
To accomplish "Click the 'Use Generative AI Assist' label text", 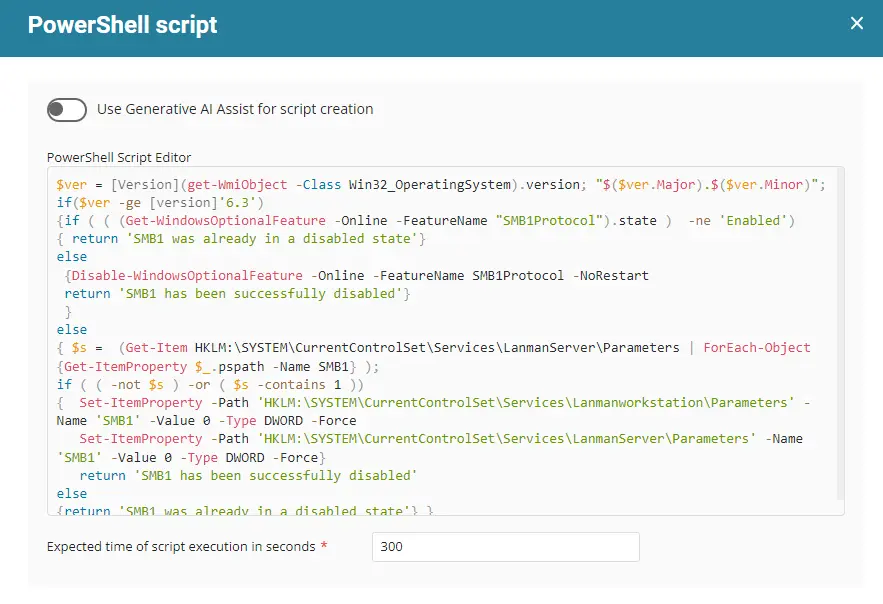I will [235, 109].
